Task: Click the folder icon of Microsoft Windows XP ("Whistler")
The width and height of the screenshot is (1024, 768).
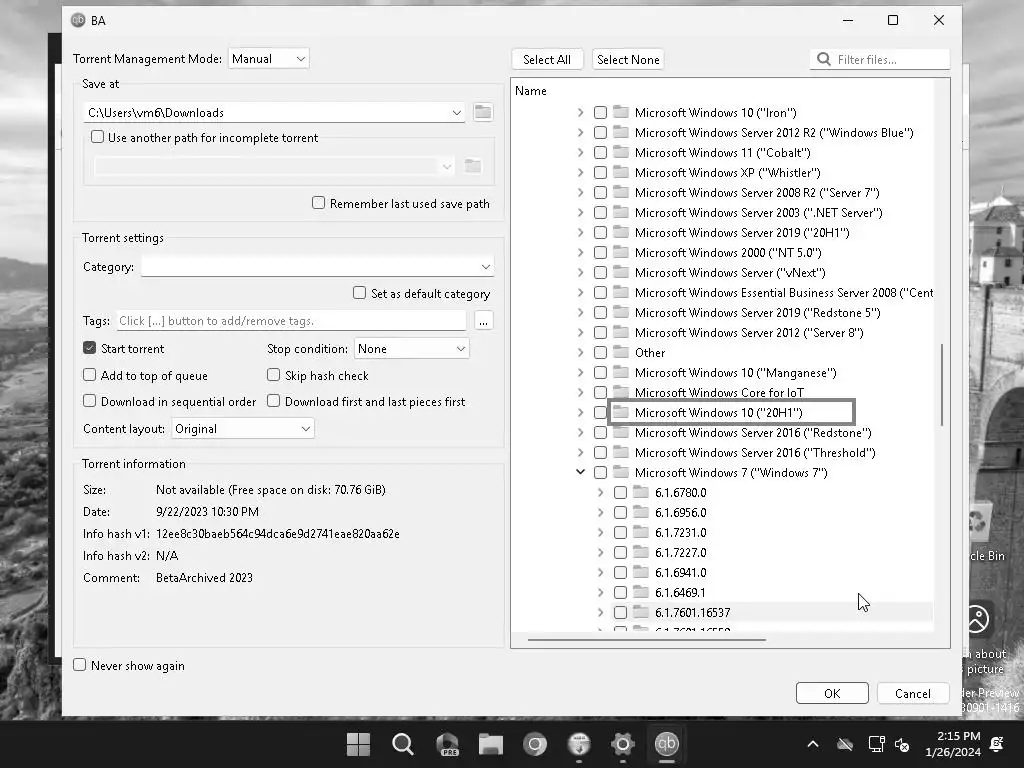Action: tap(620, 172)
